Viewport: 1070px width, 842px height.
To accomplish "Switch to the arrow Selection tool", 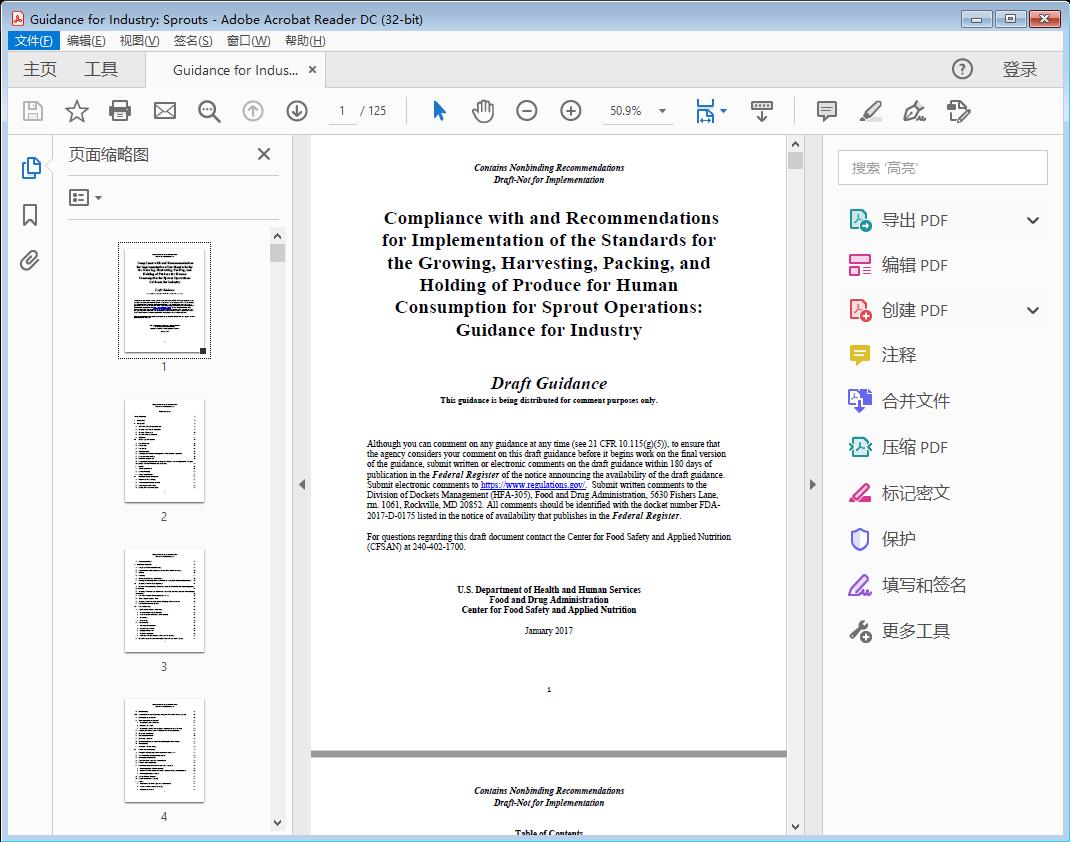I will [438, 111].
